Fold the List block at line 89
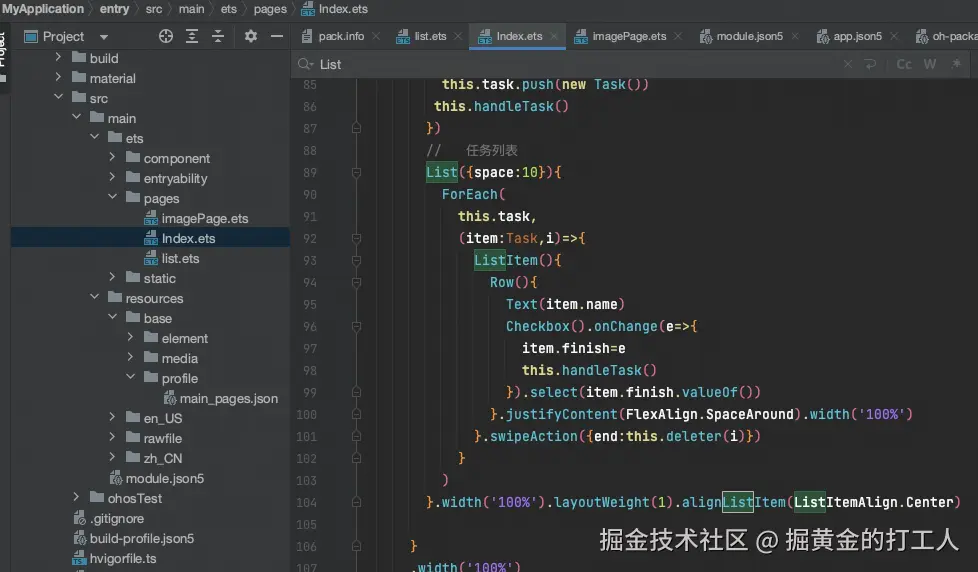Image resolution: width=978 pixels, height=572 pixels. pos(356,172)
